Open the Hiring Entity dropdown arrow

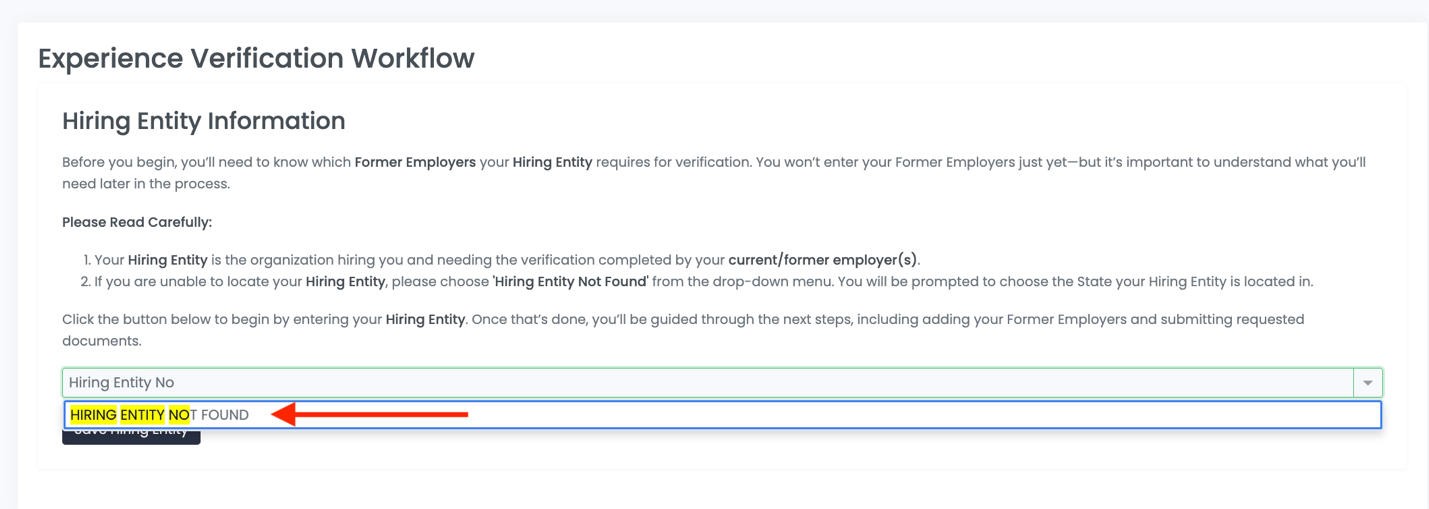pyautogui.click(x=1367, y=383)
